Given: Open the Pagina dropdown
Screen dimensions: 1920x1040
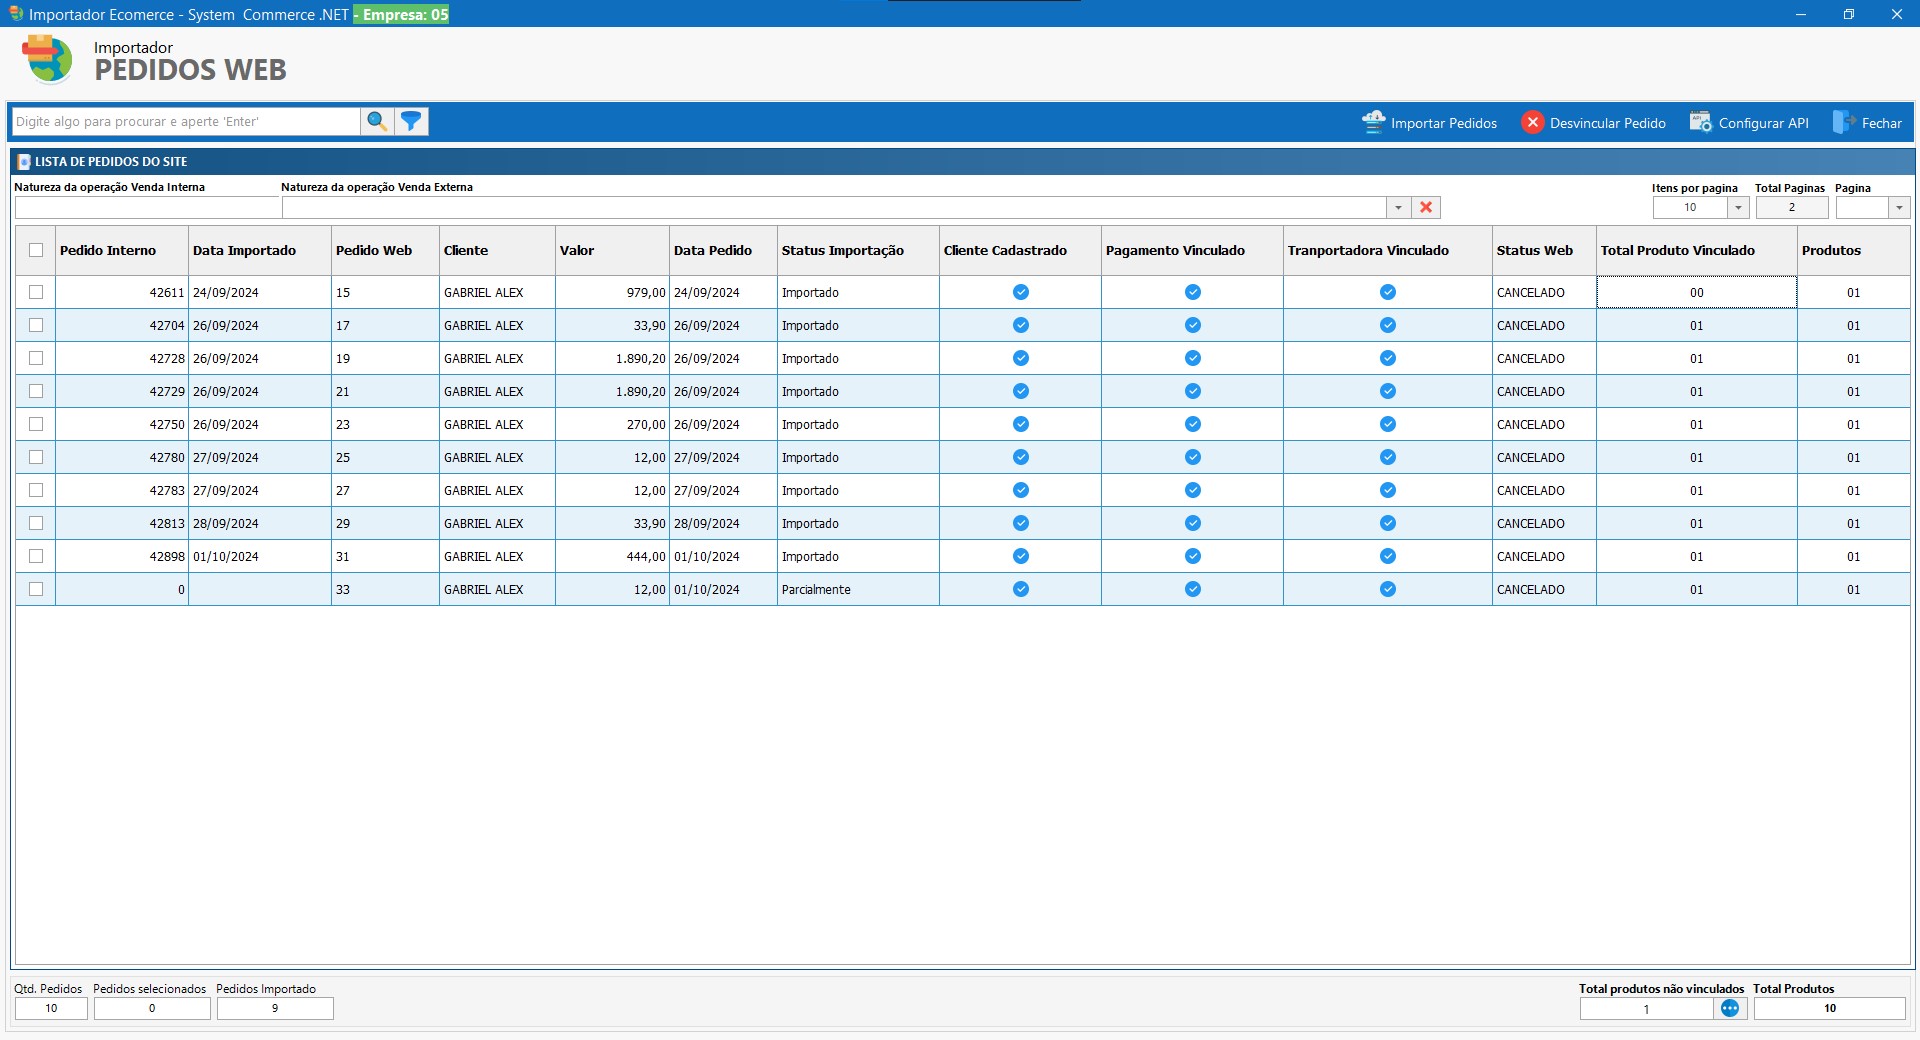Looking at the screenshot, I should click(x=1898, y=207).
